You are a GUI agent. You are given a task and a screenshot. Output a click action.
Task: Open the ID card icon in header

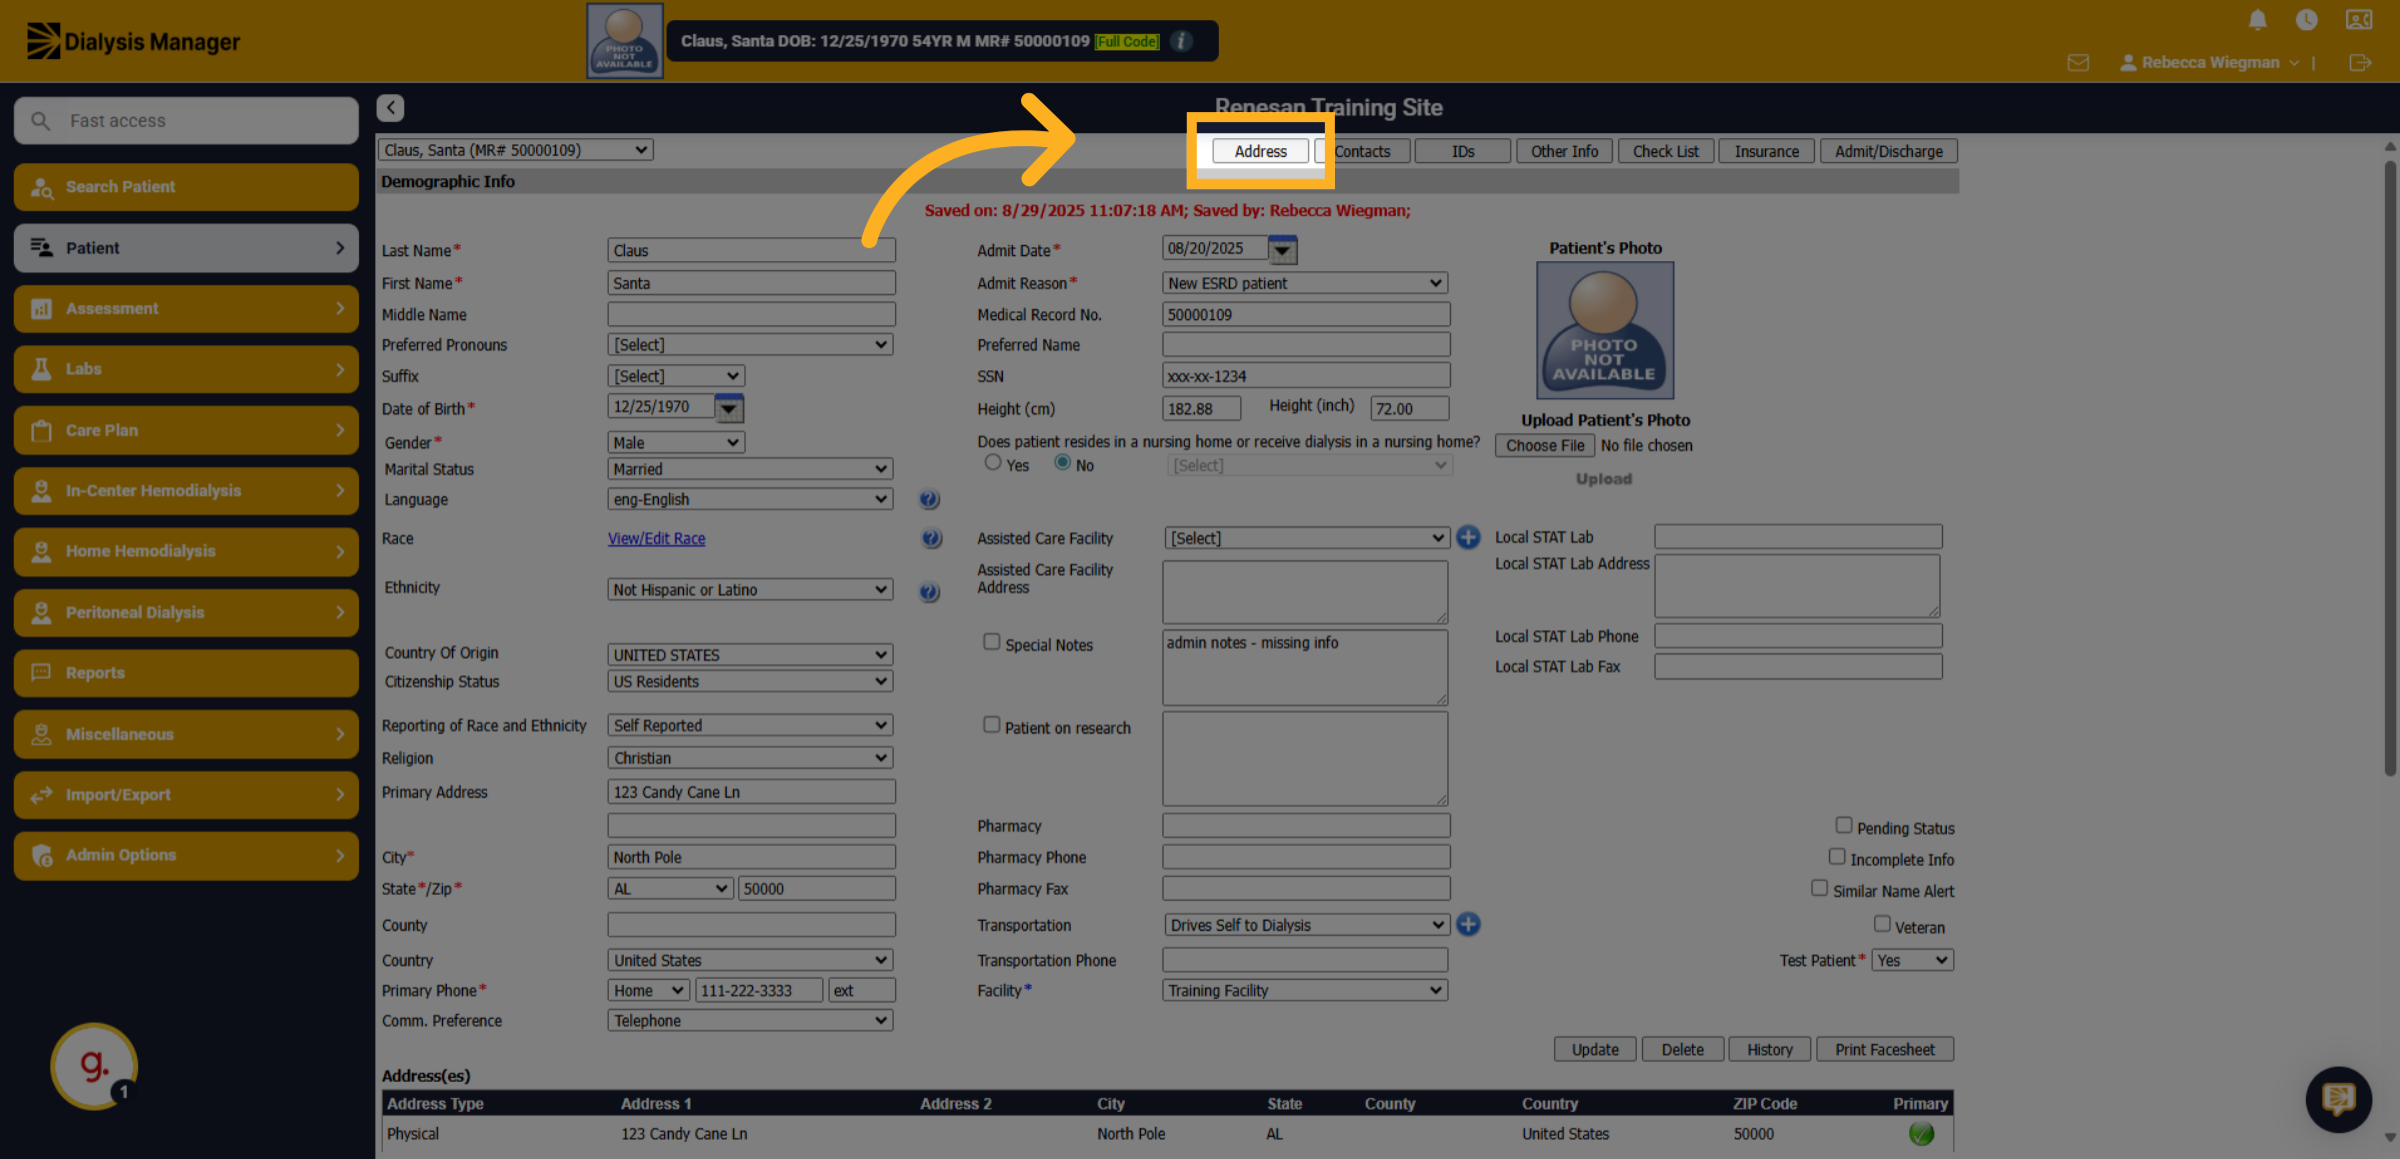[x=2359, y=20]
